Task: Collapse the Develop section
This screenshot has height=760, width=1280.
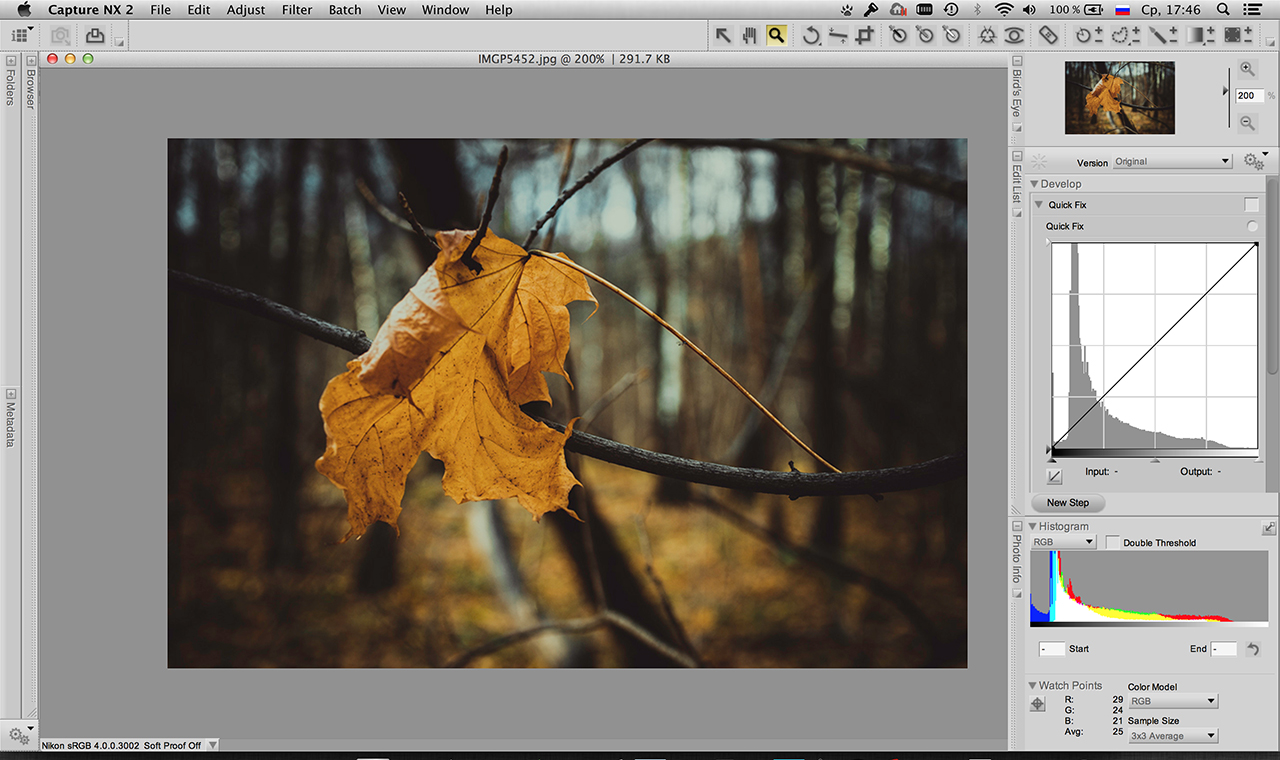Action: pos(1034,184)
